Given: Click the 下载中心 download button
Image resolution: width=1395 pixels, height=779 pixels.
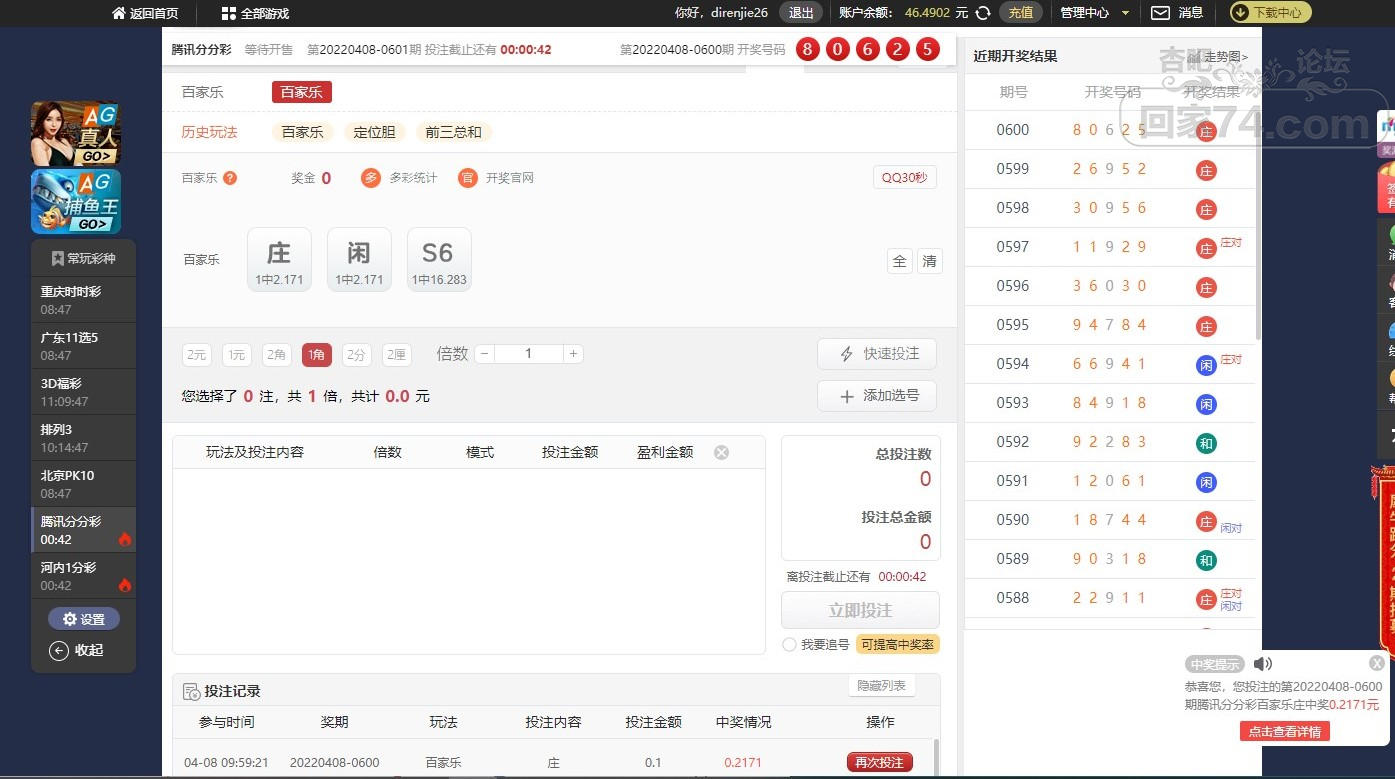Looking at the screenshot, I should click(1270, 13).
